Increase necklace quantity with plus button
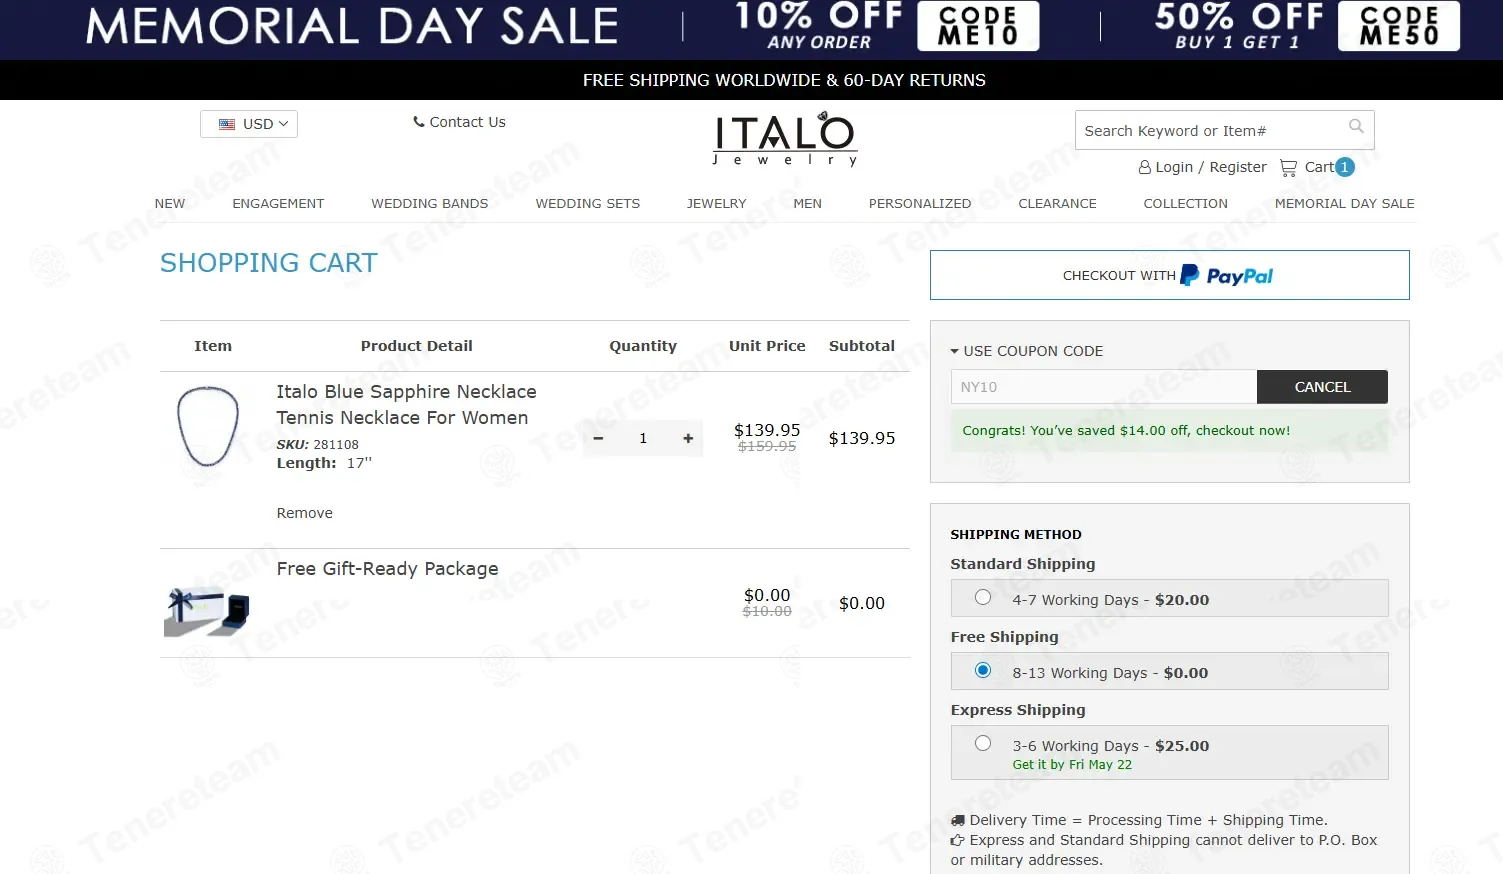 point(688,438)
